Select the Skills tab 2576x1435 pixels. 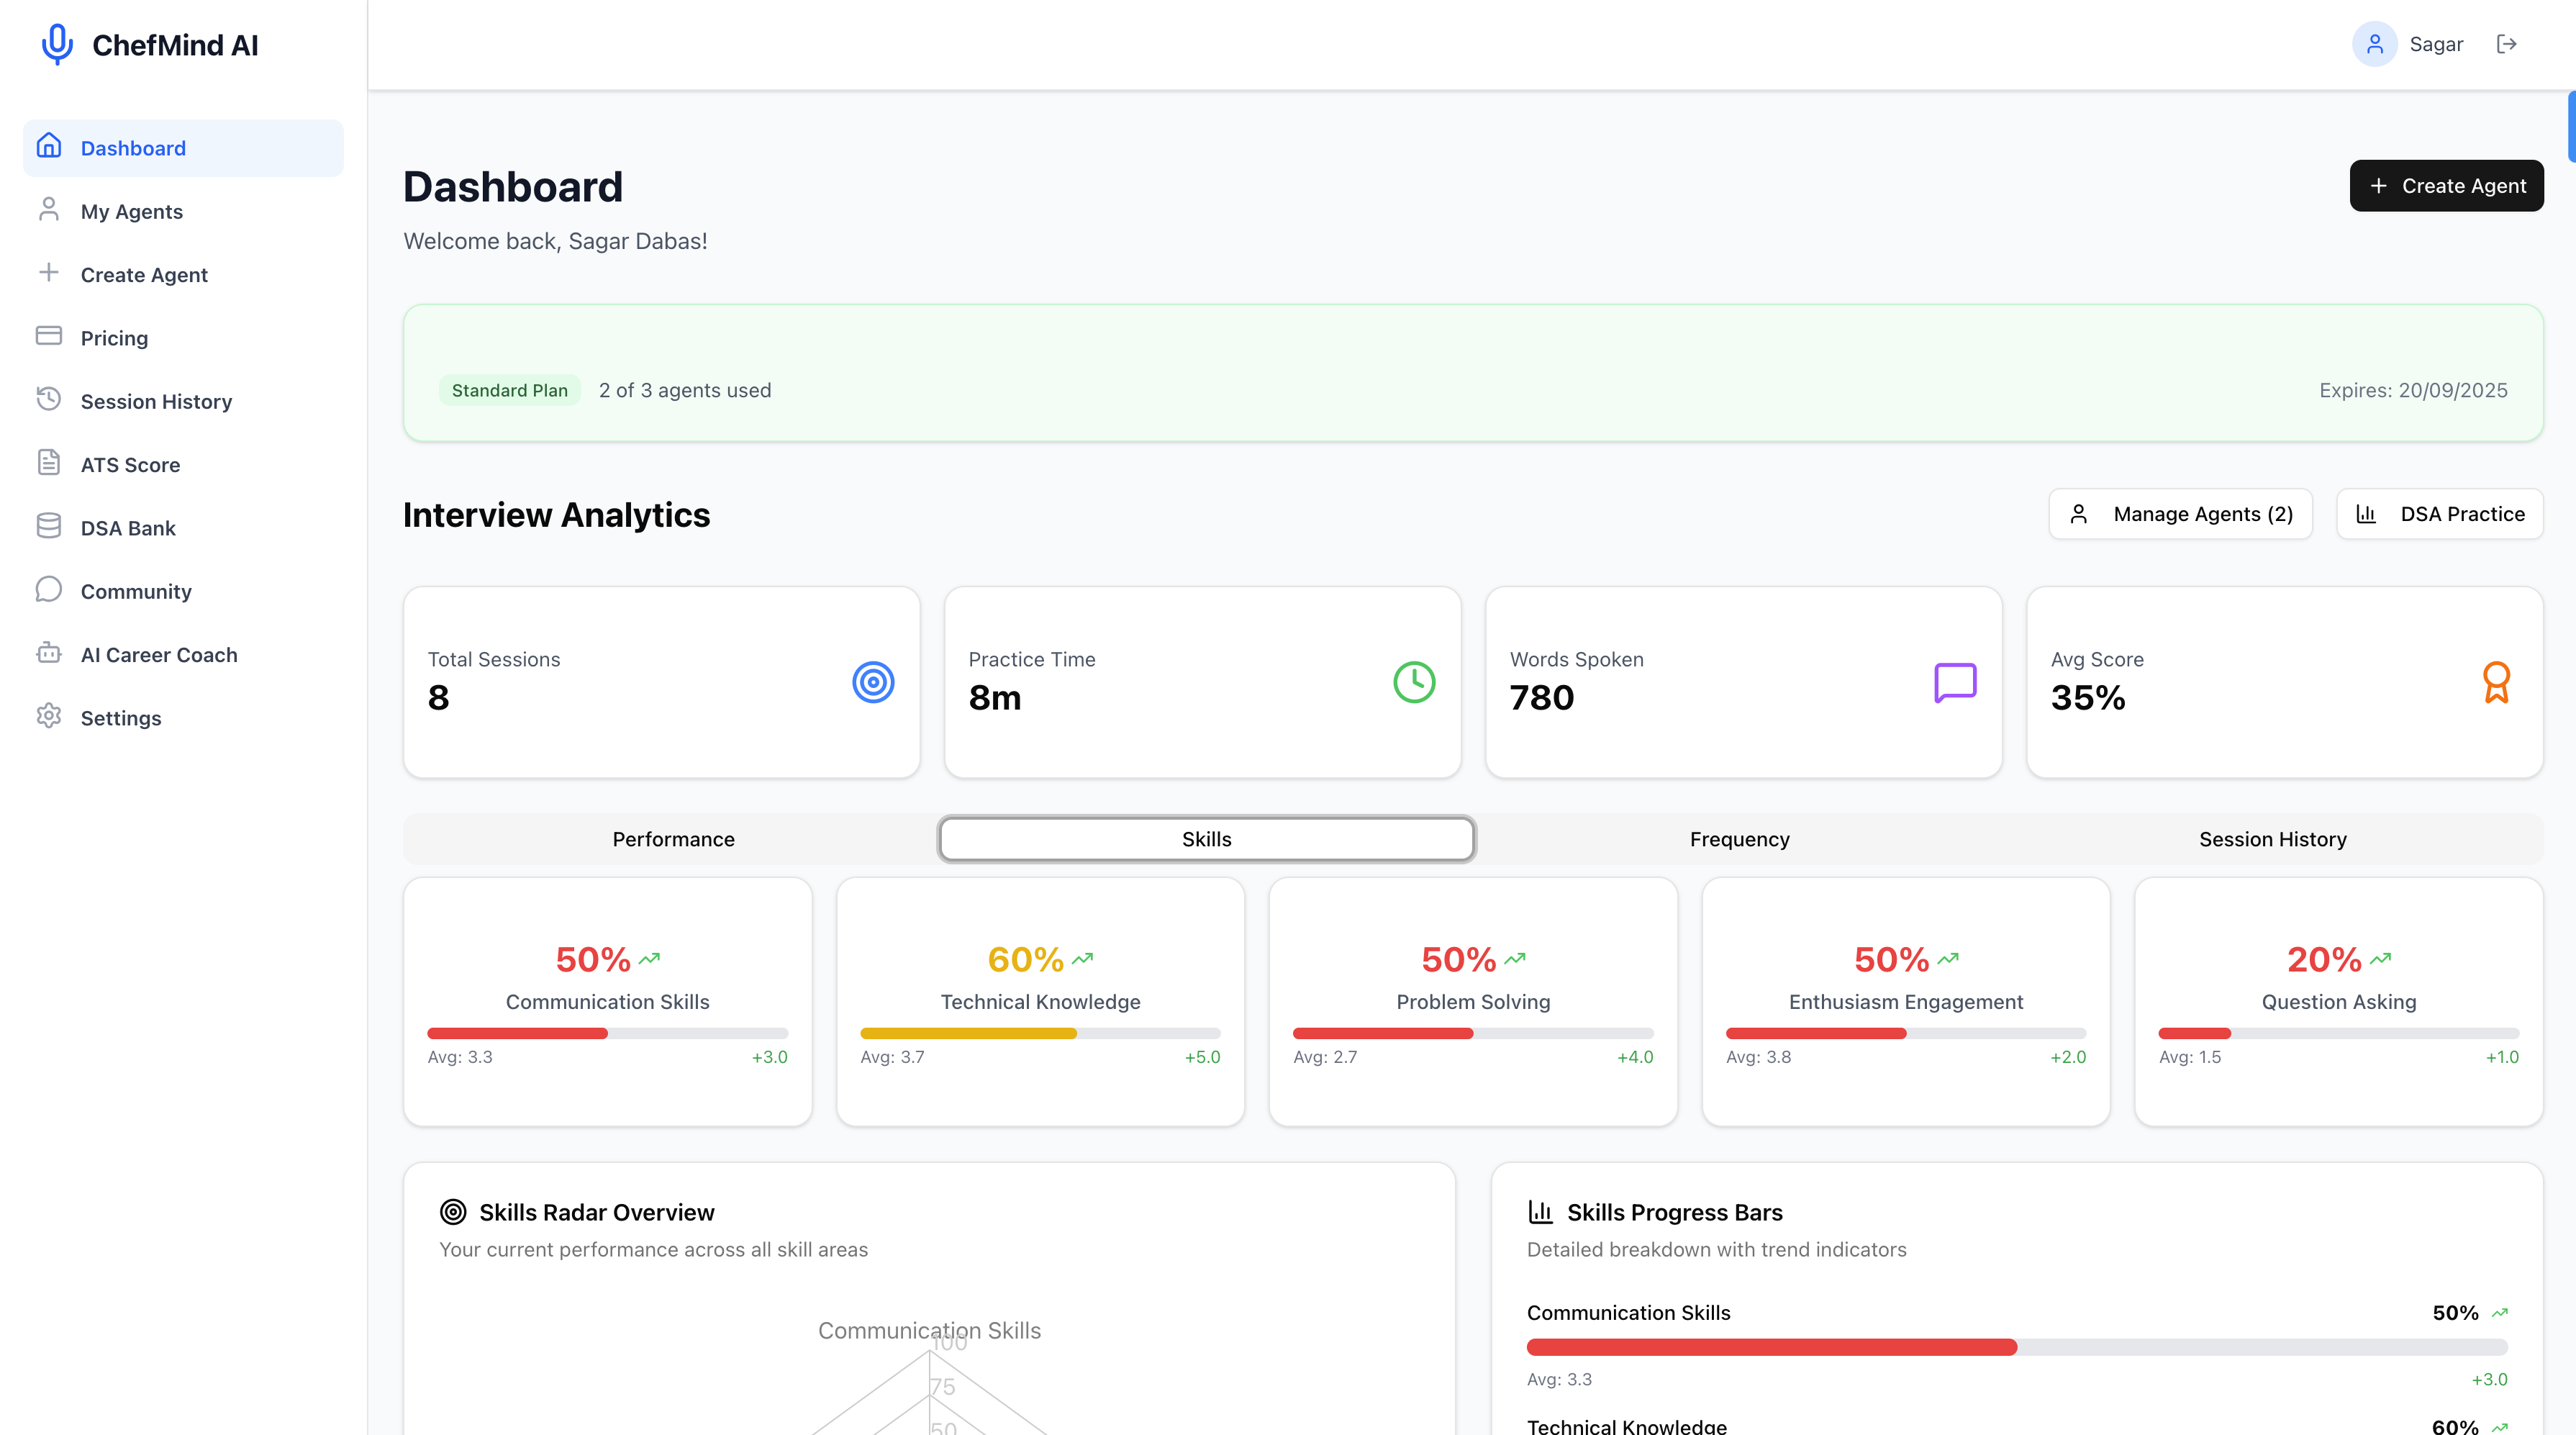(x=1206, y=839)
